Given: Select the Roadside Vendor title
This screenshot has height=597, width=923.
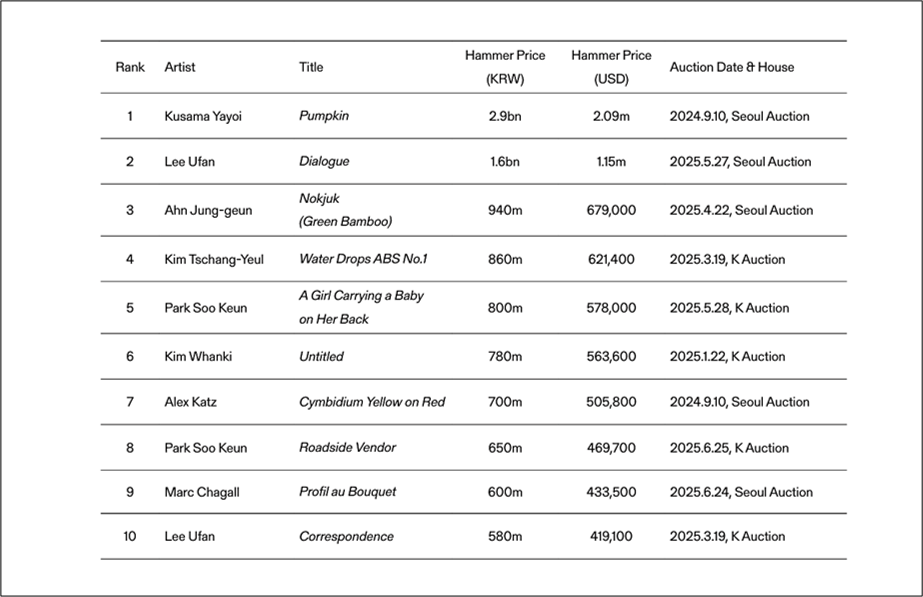Looking at the screenshot, I should point(347,448).
